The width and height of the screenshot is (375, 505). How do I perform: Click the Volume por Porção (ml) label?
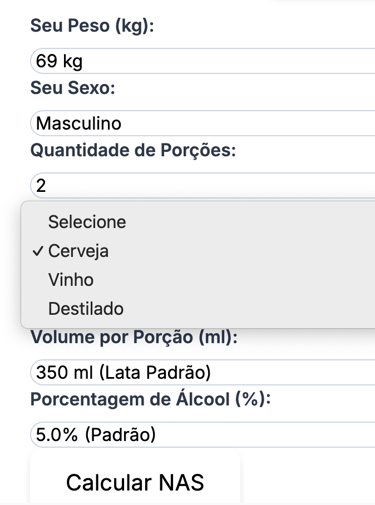(x=134, y=337)
